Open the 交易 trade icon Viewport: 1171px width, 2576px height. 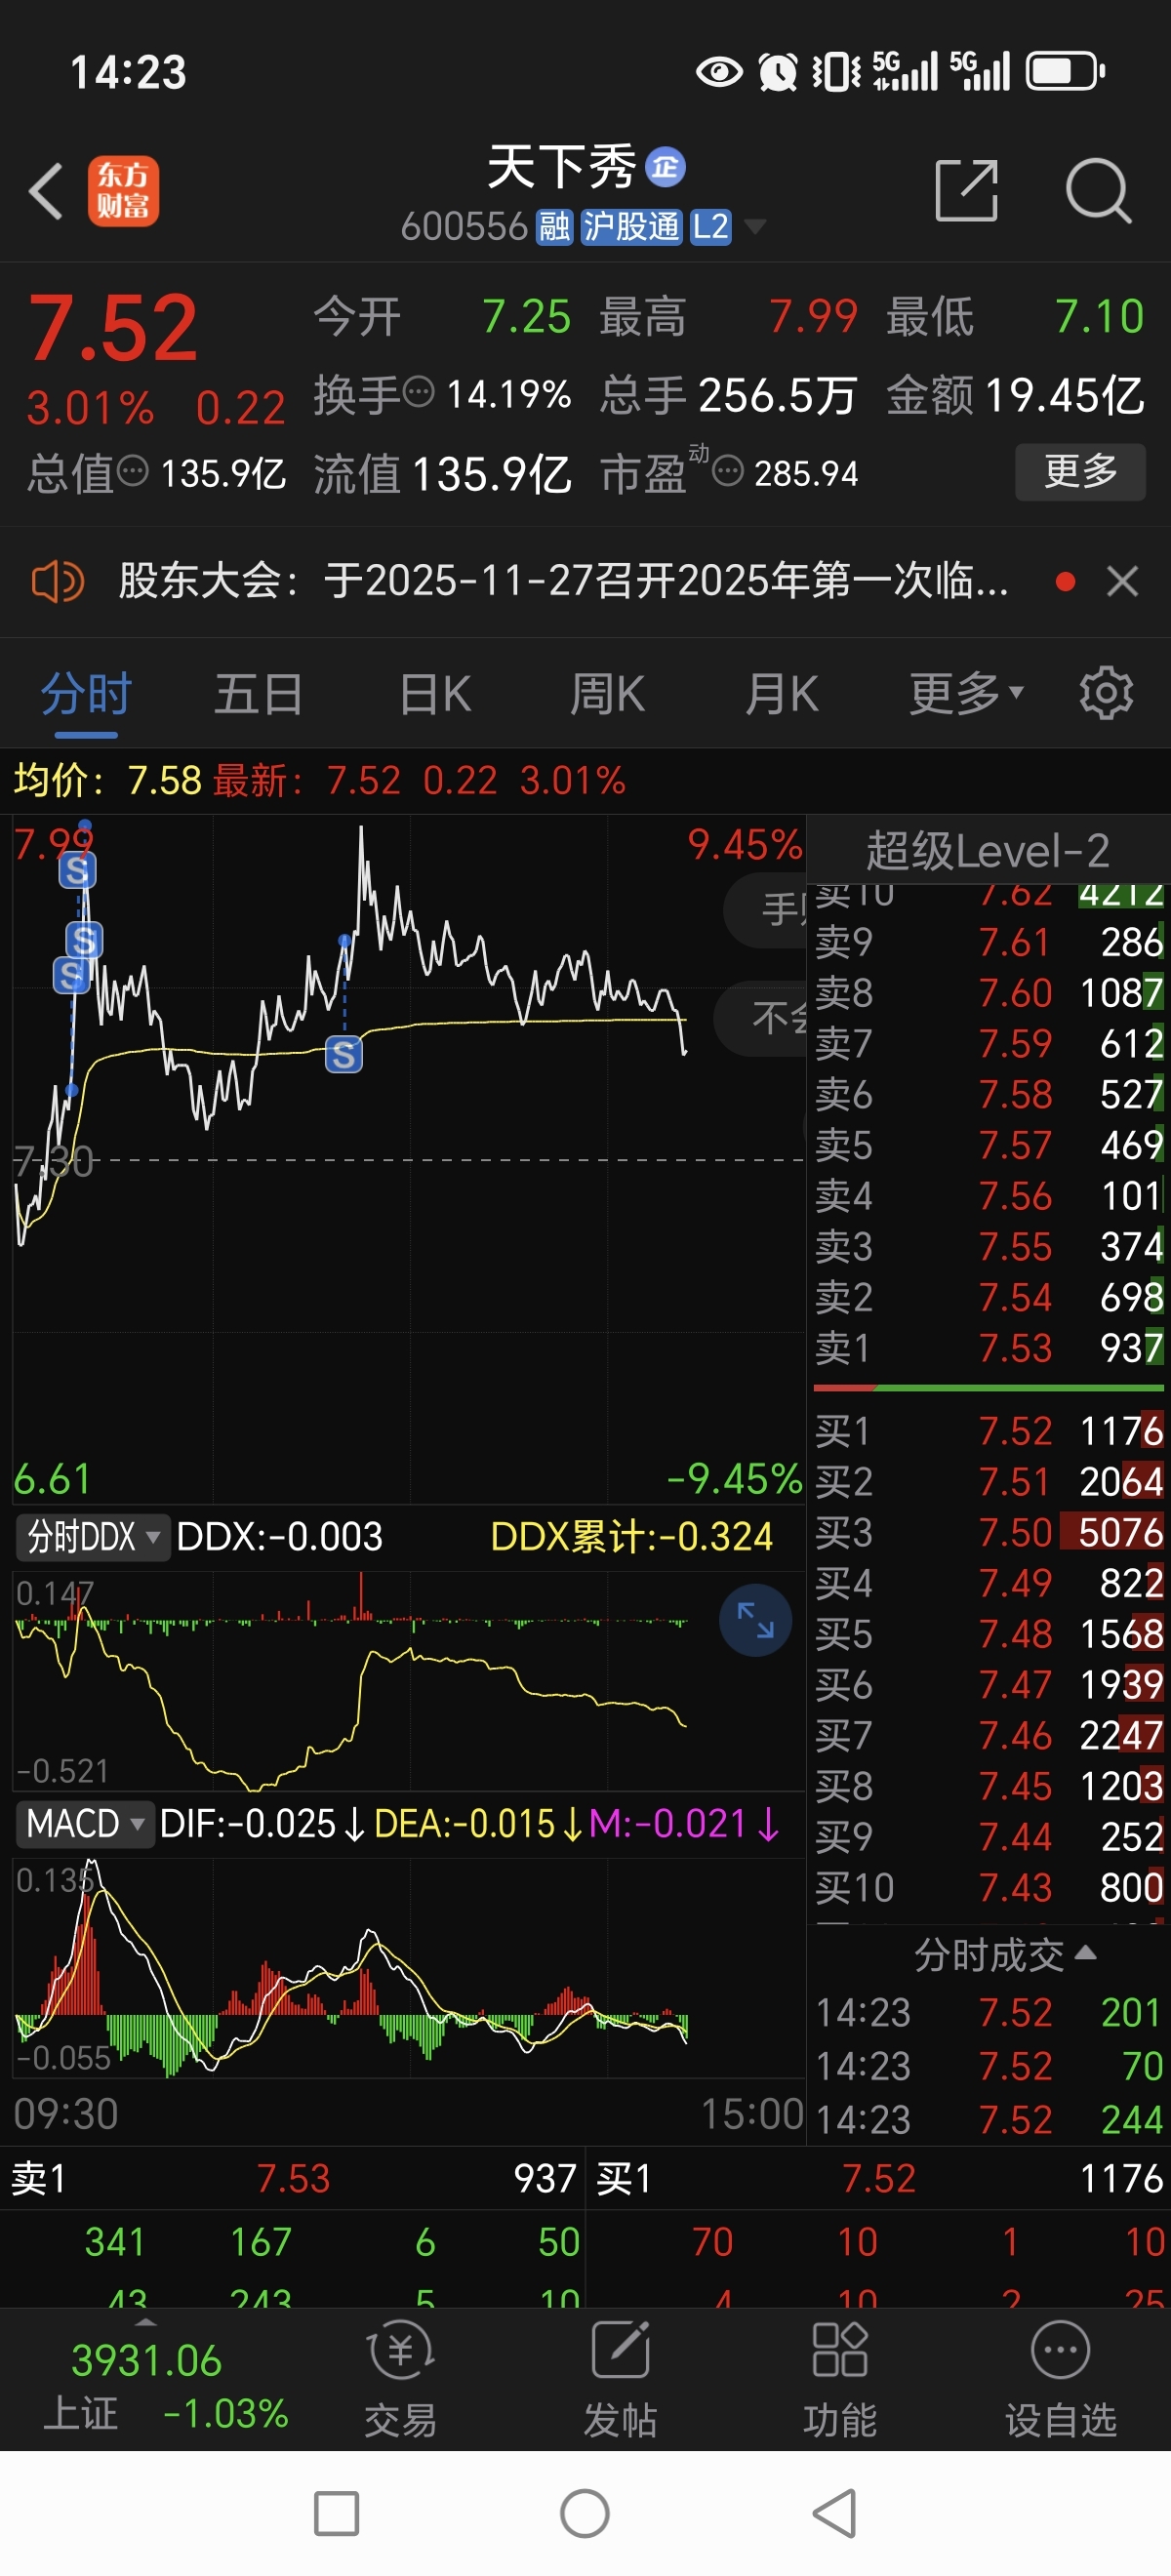(400, 2380)
